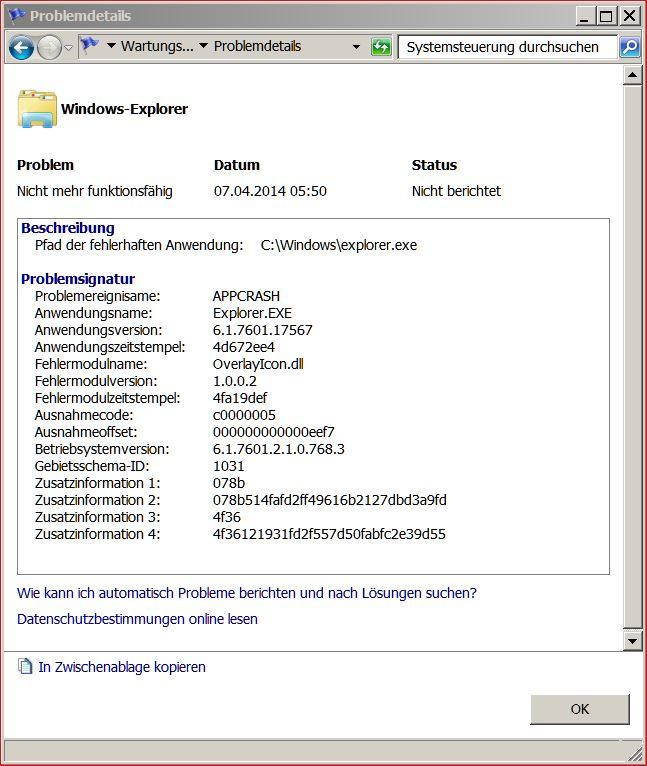Select the 078b value

tap(229, 483)
